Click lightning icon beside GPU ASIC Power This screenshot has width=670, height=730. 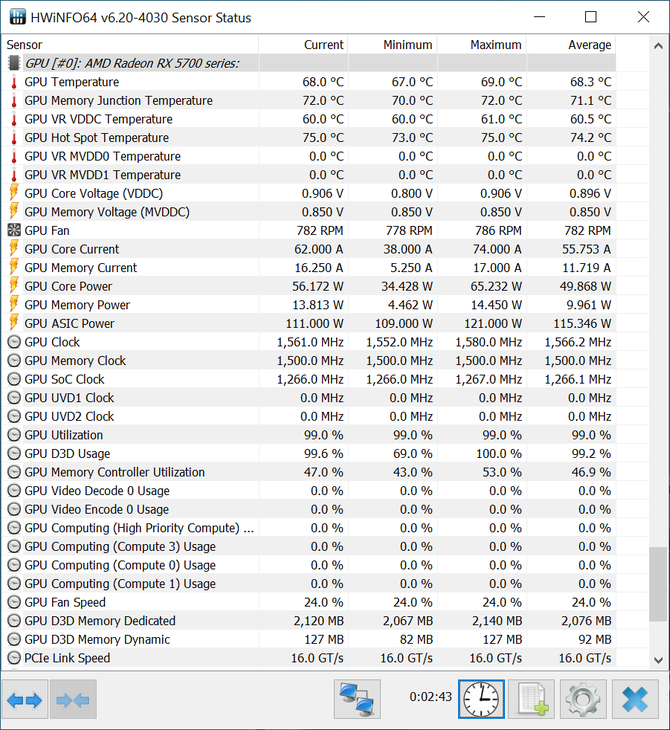14,323
